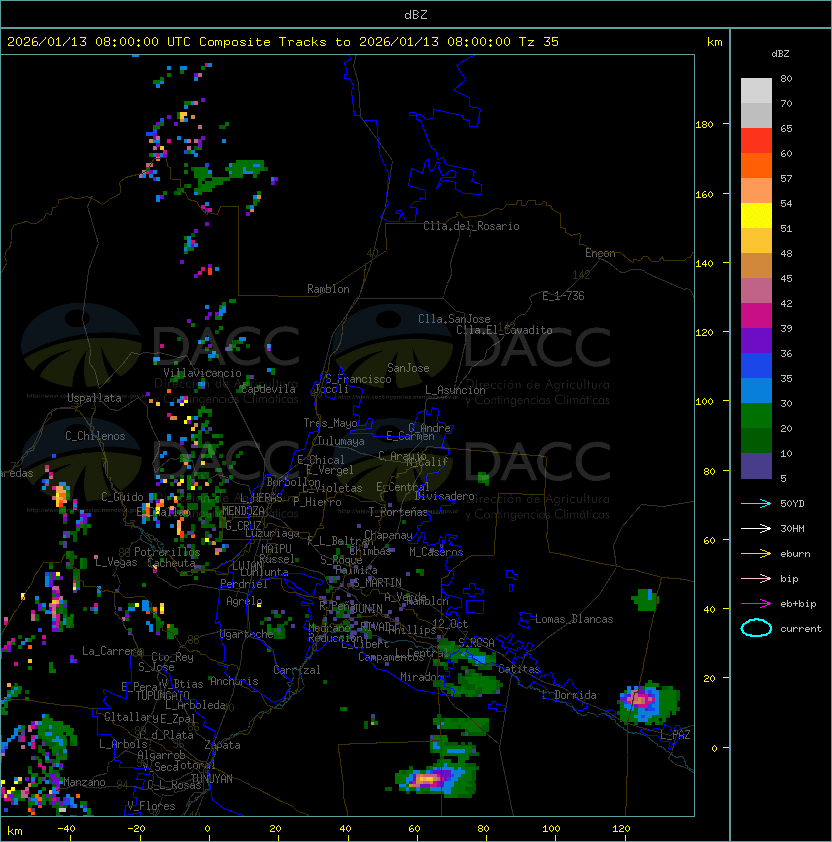This screenshot has width=832, height=842.
Task: Click the 'Uspallata' map label
Action: coord(95,398)
